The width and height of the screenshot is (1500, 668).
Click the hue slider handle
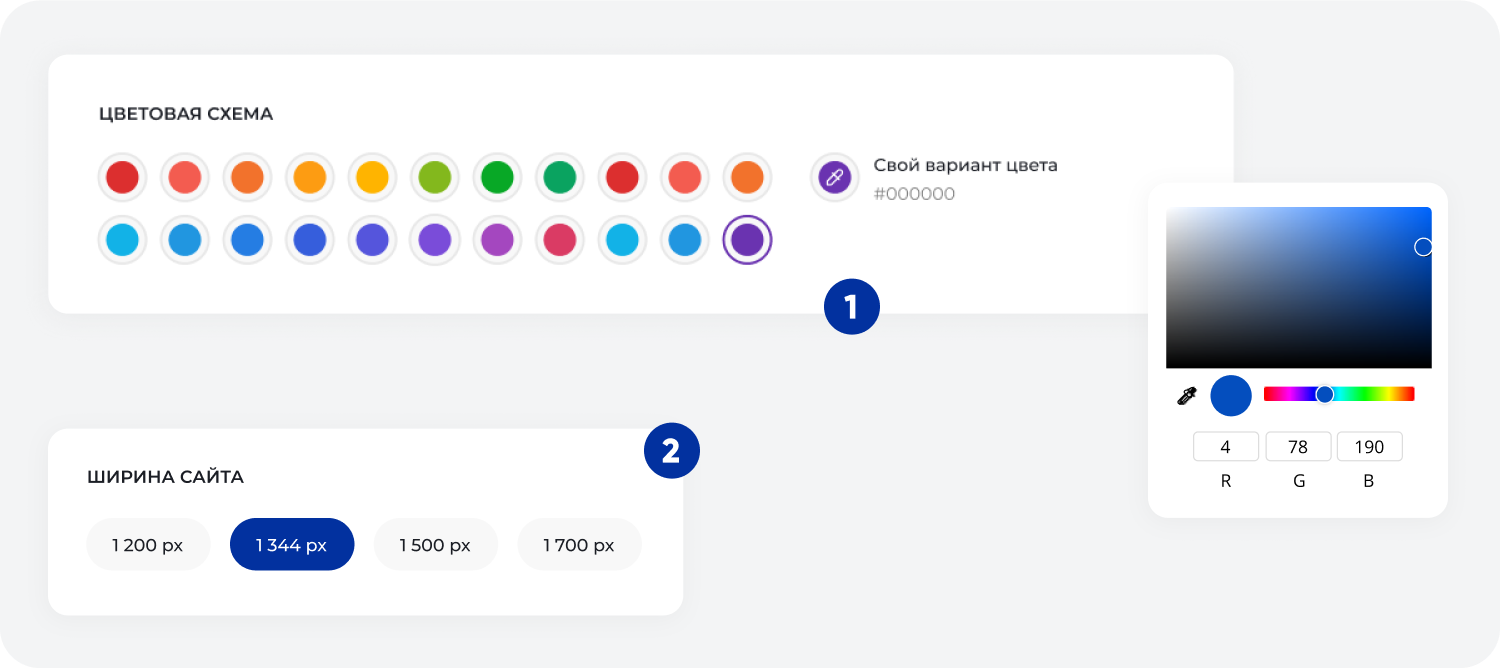click(1325, 394)
